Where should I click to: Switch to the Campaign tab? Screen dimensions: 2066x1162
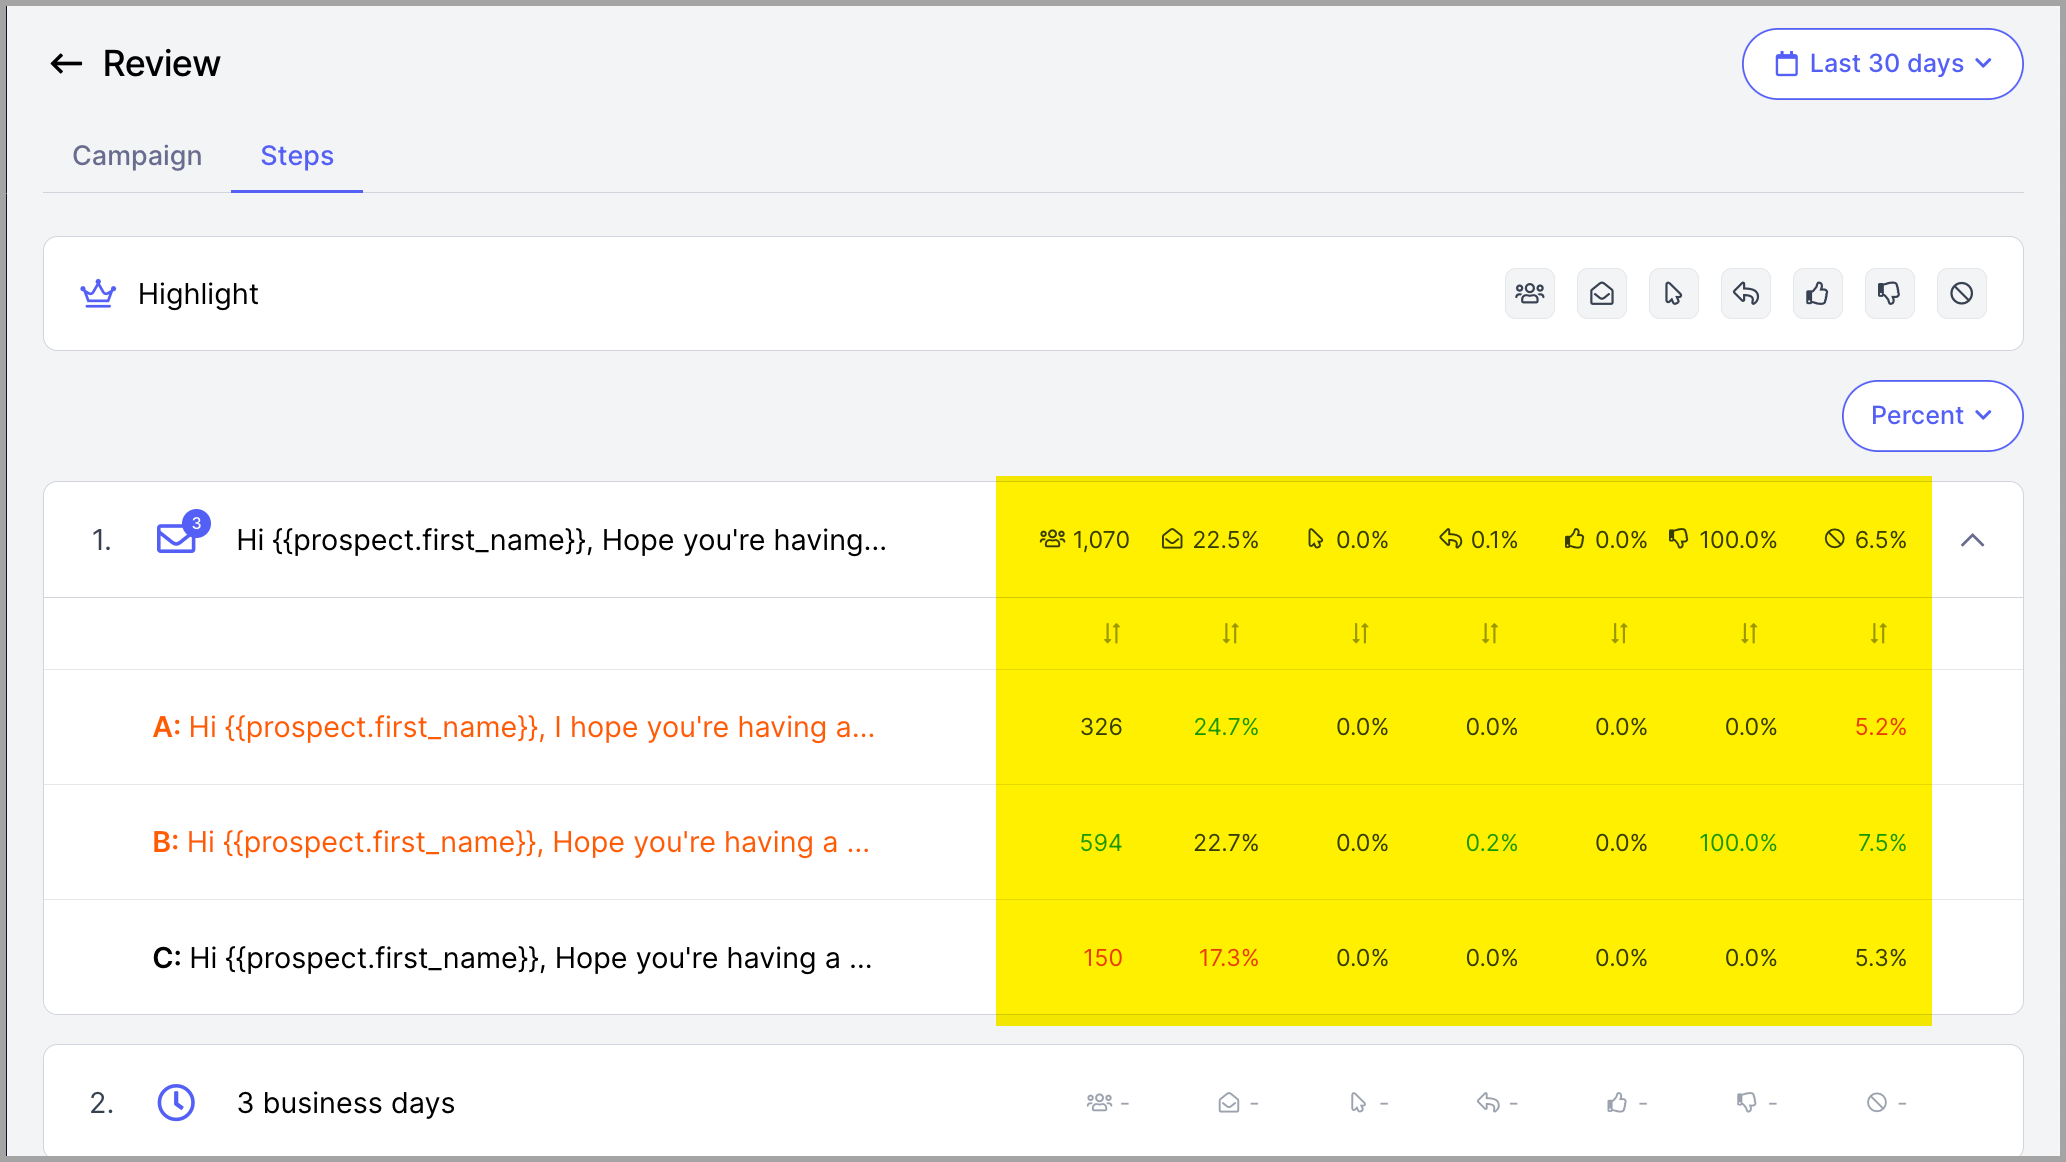click(x=137, y=156)
